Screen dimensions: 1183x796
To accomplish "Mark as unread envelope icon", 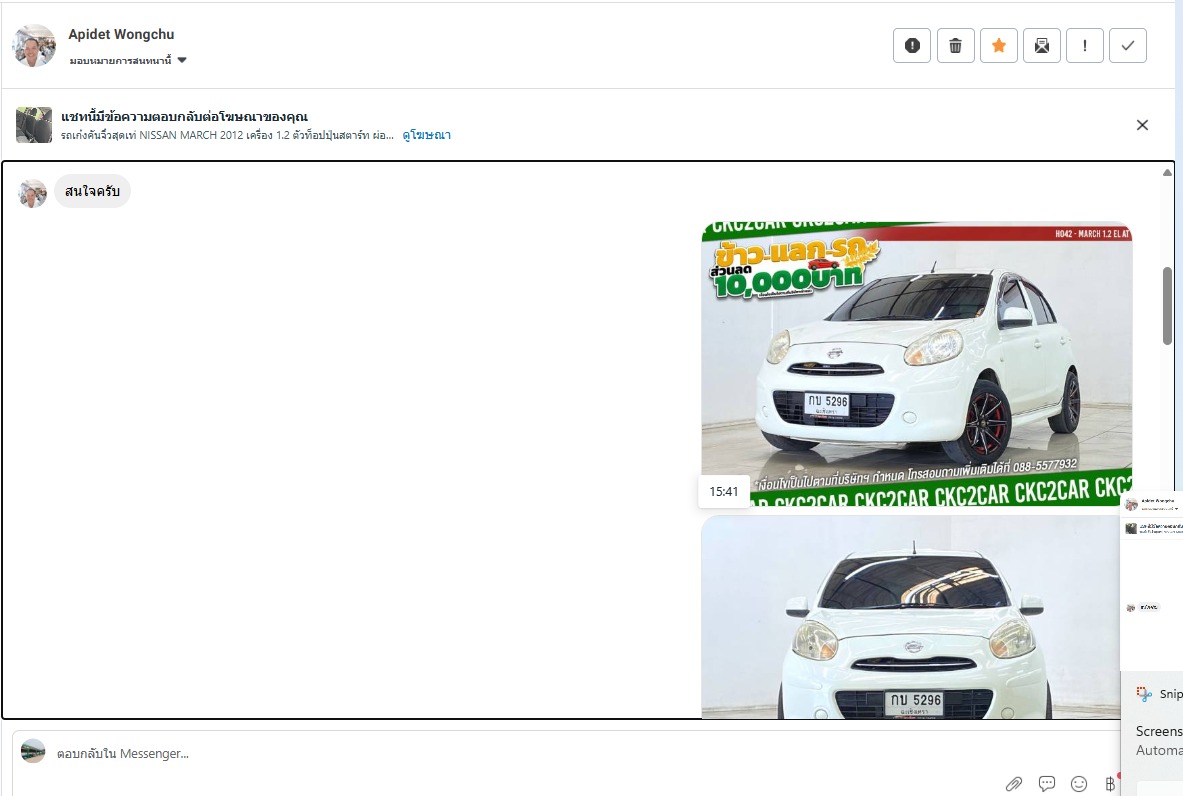I will coord(1042,46).
